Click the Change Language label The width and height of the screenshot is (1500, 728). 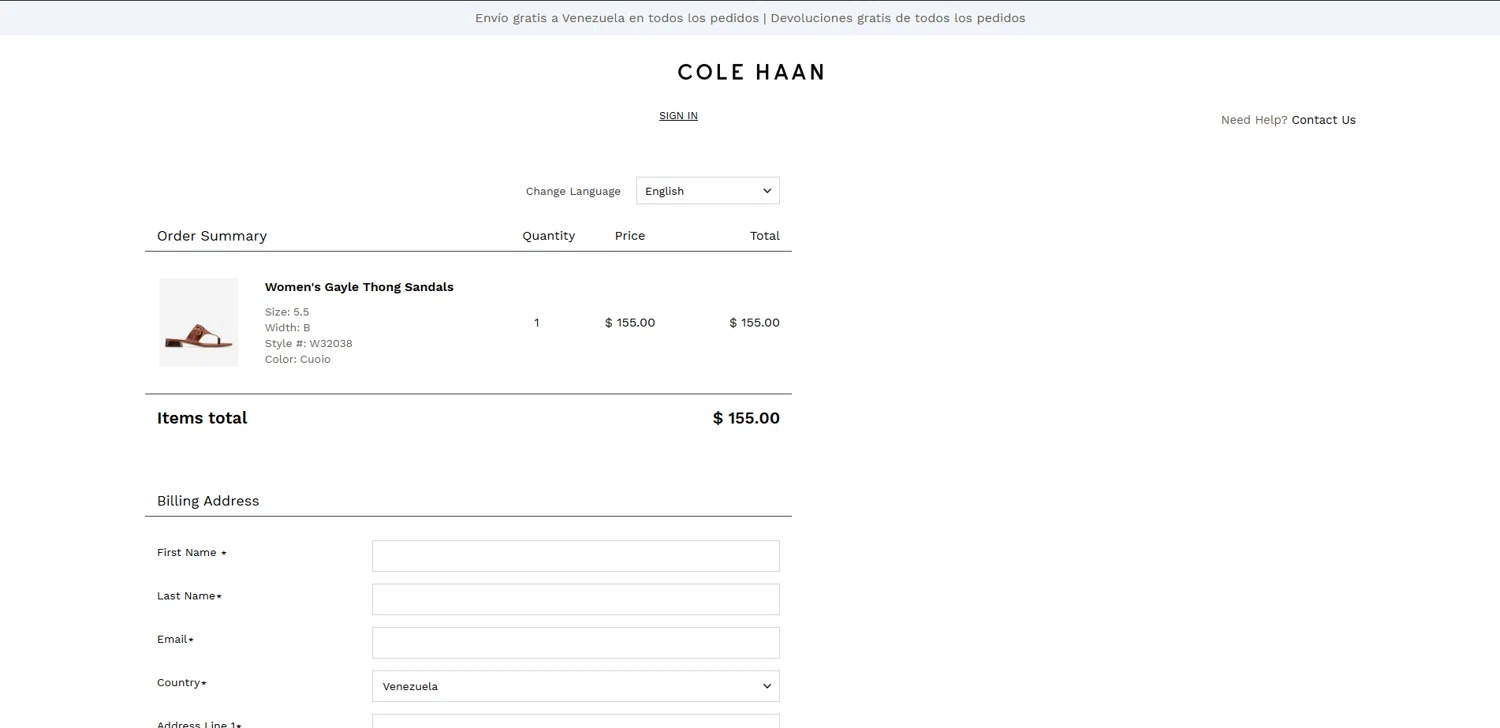pos(573,191)
